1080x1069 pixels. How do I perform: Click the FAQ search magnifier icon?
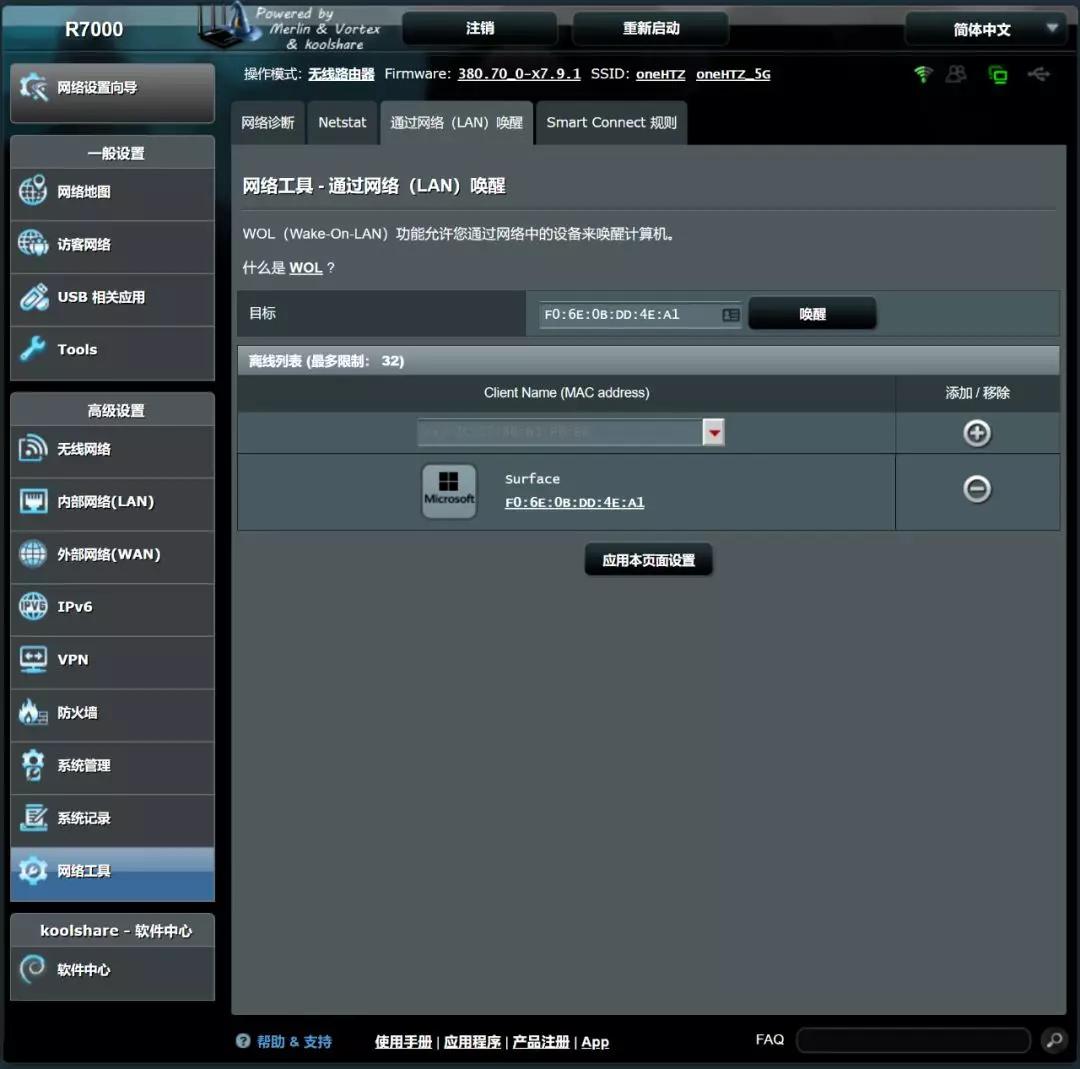[x=1053, y=1041]
